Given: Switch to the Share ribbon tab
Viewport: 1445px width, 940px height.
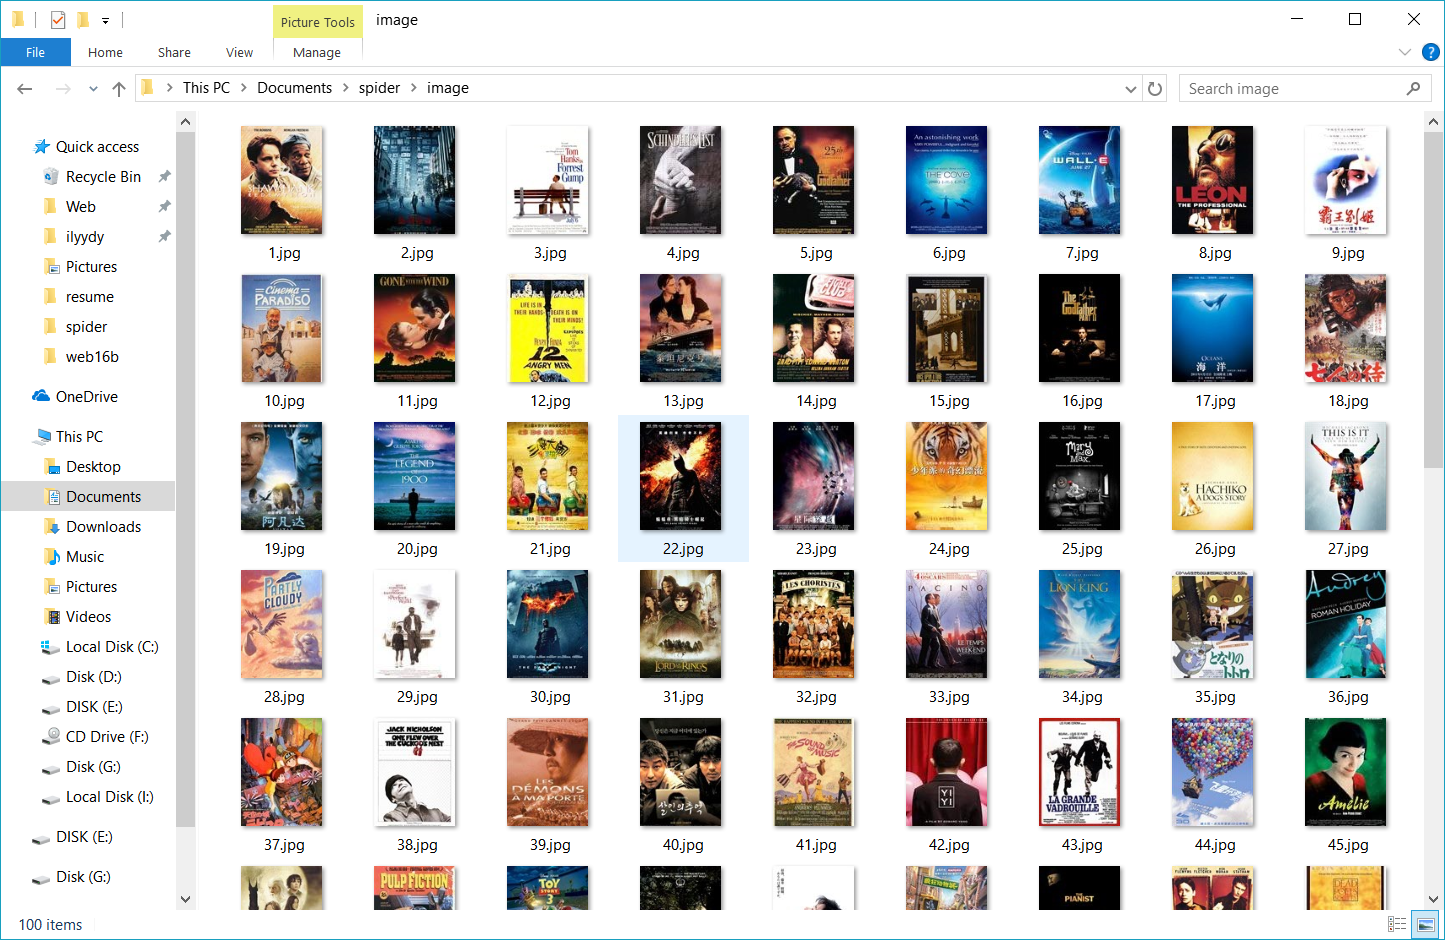Looking at the screenshot, I should (174, 53).
